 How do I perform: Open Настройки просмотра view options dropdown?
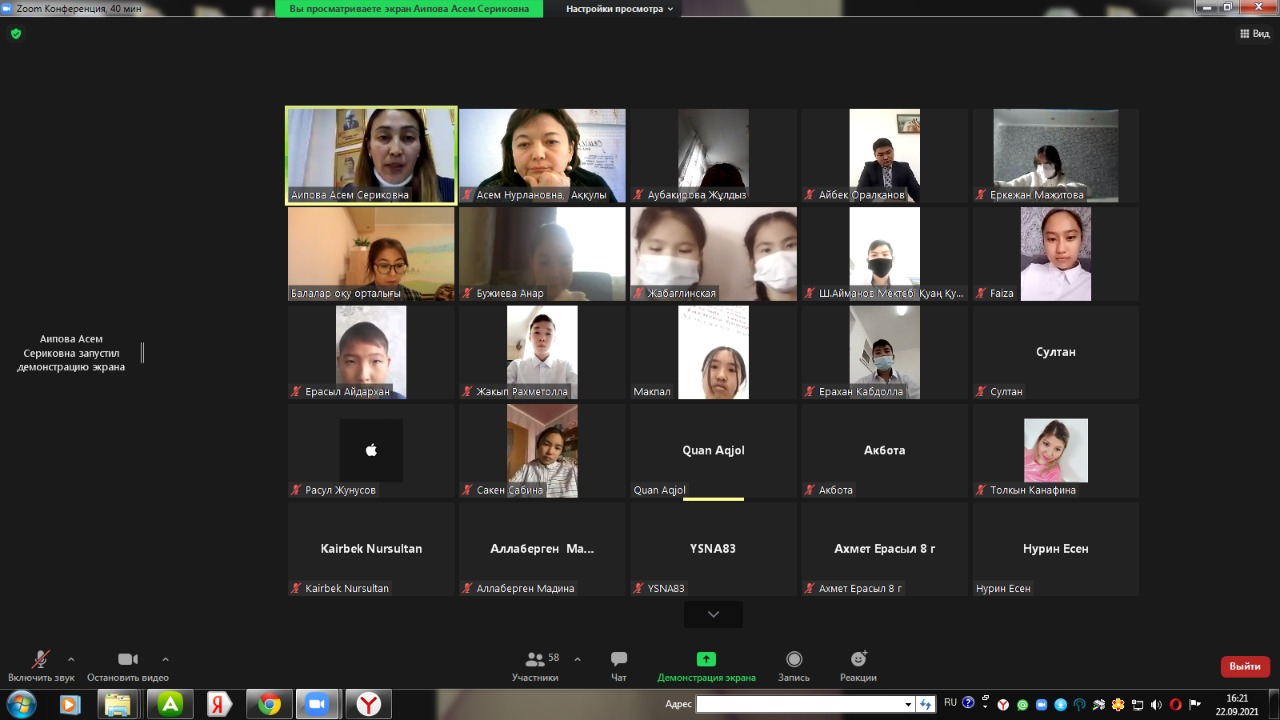619,9
